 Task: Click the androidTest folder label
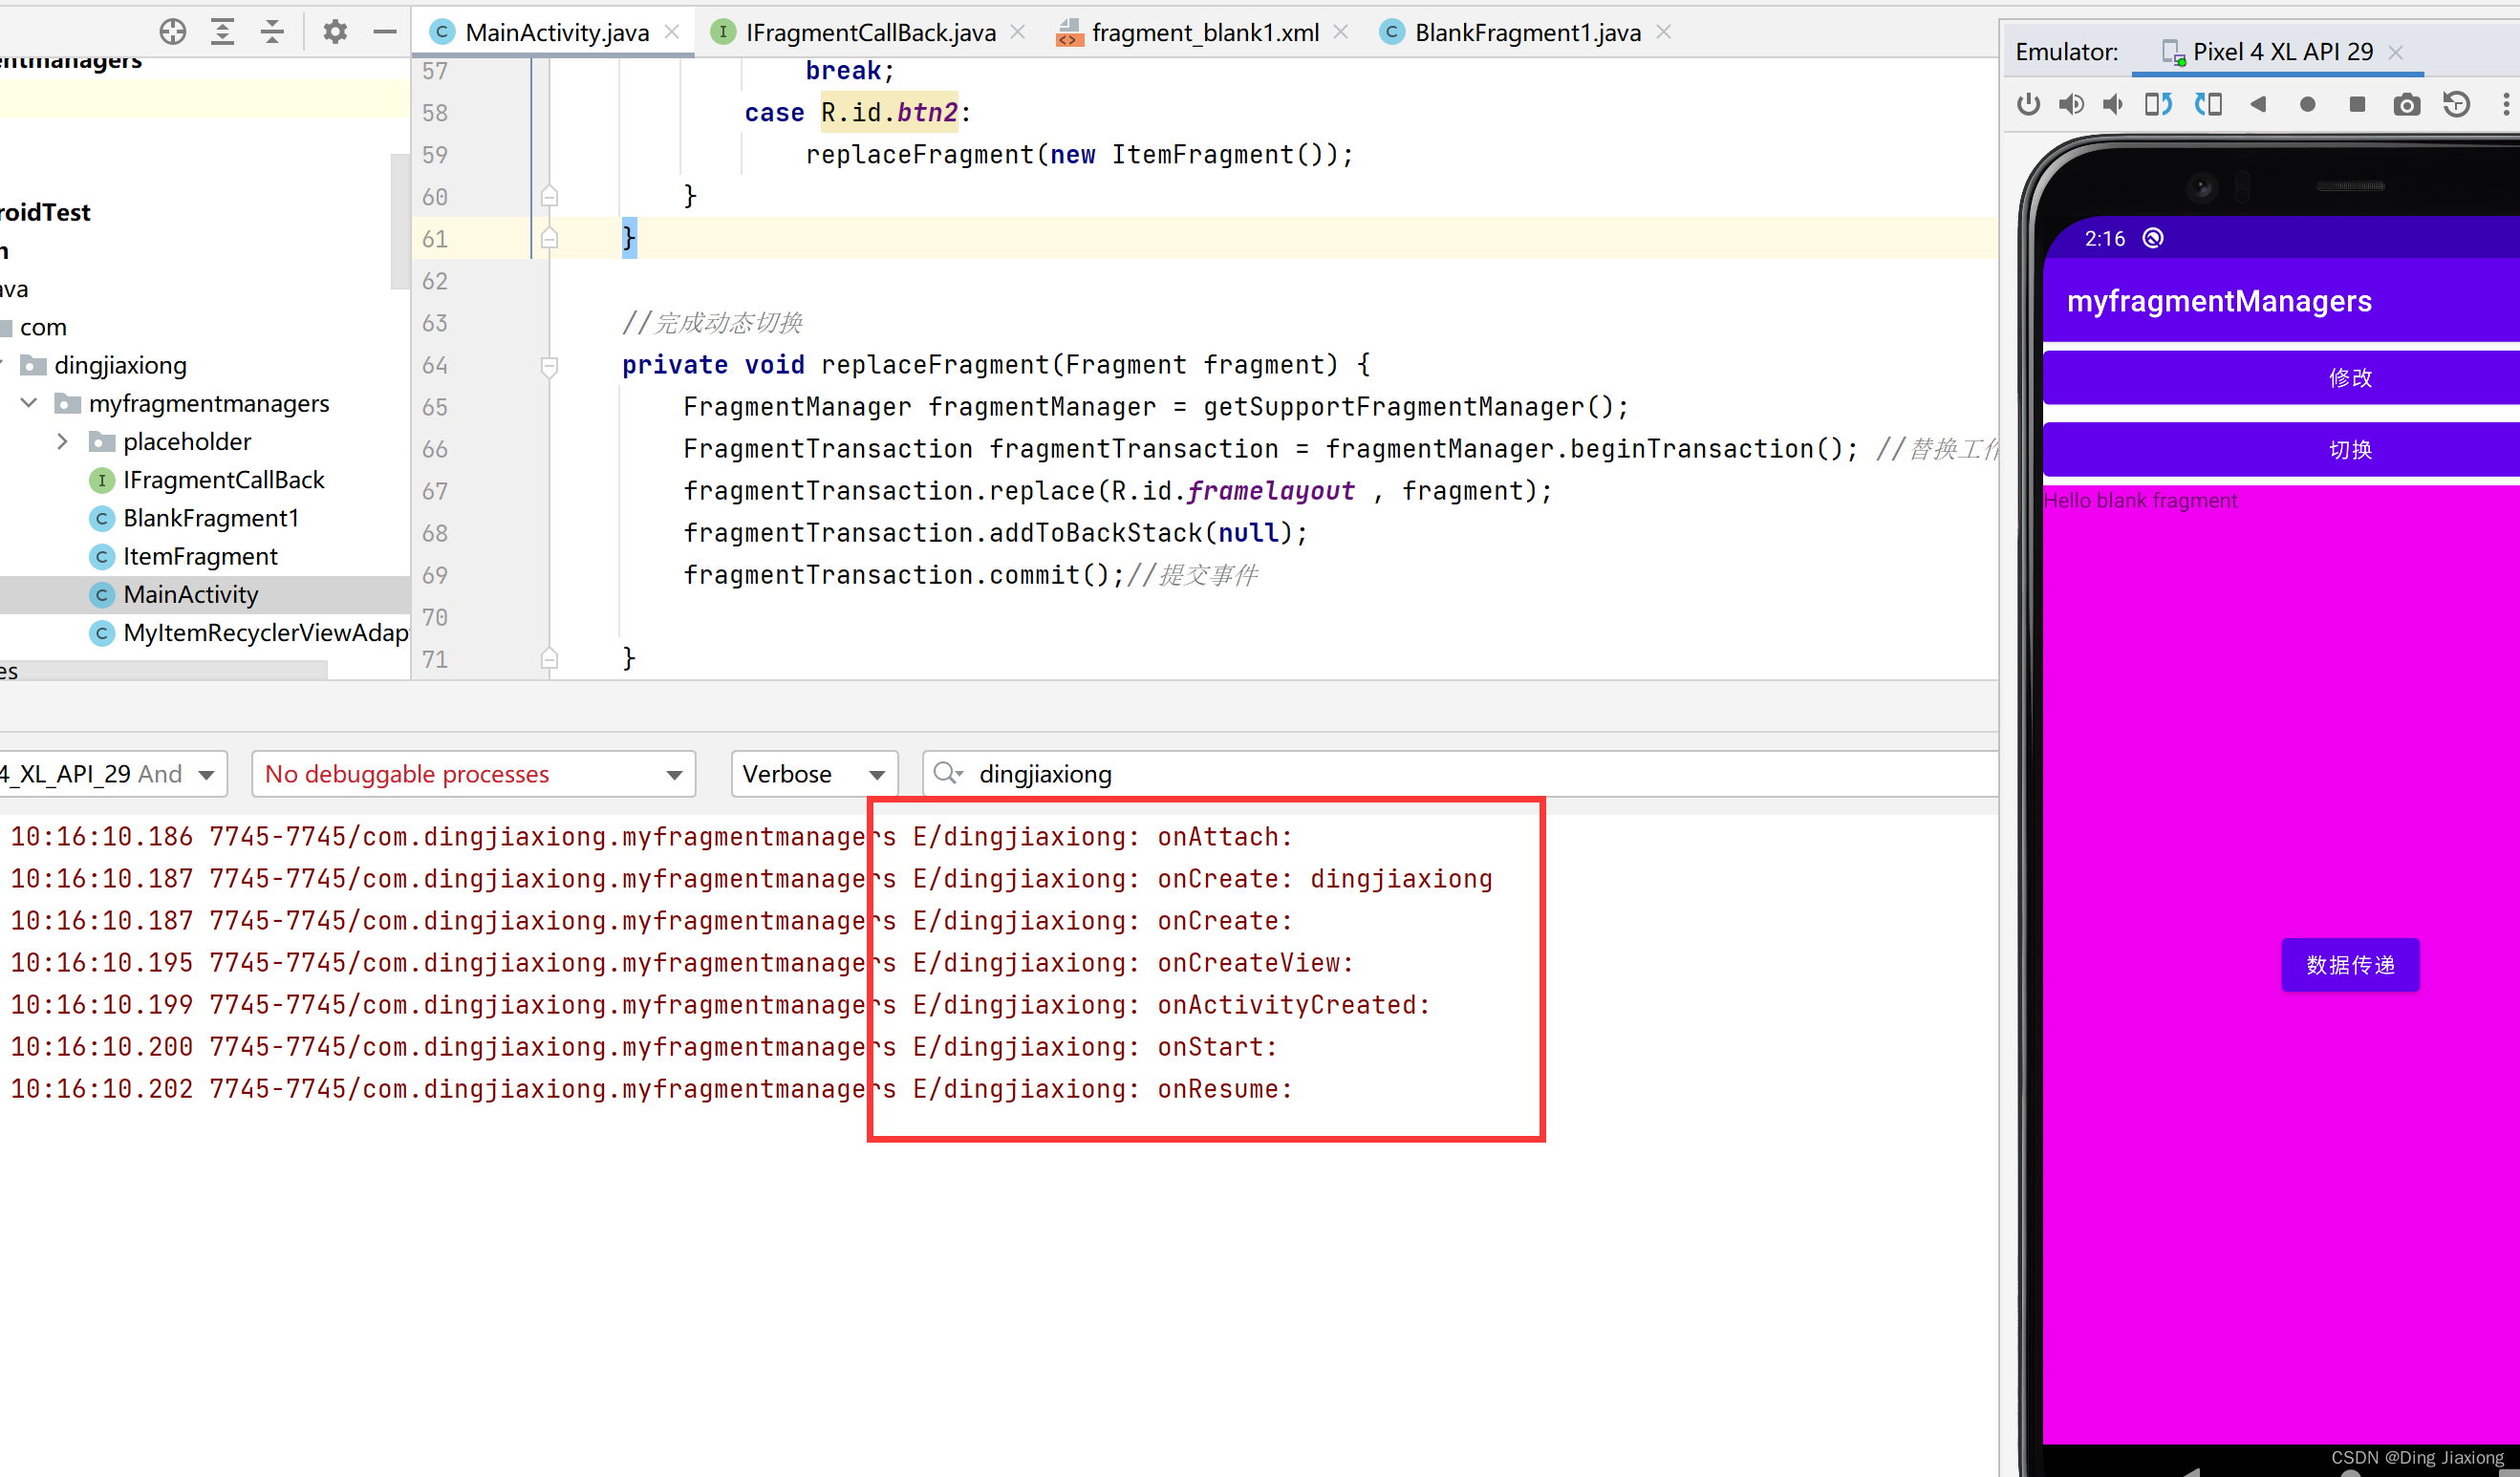coord(45,212)
